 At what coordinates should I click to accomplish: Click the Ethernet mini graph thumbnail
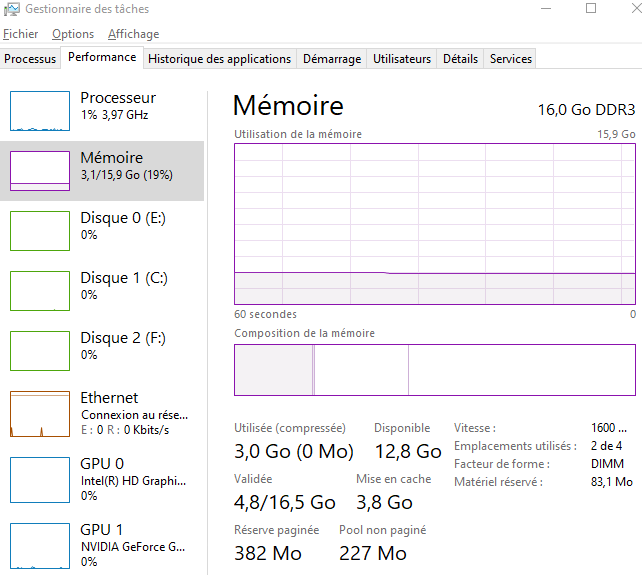tap(40, 414)
